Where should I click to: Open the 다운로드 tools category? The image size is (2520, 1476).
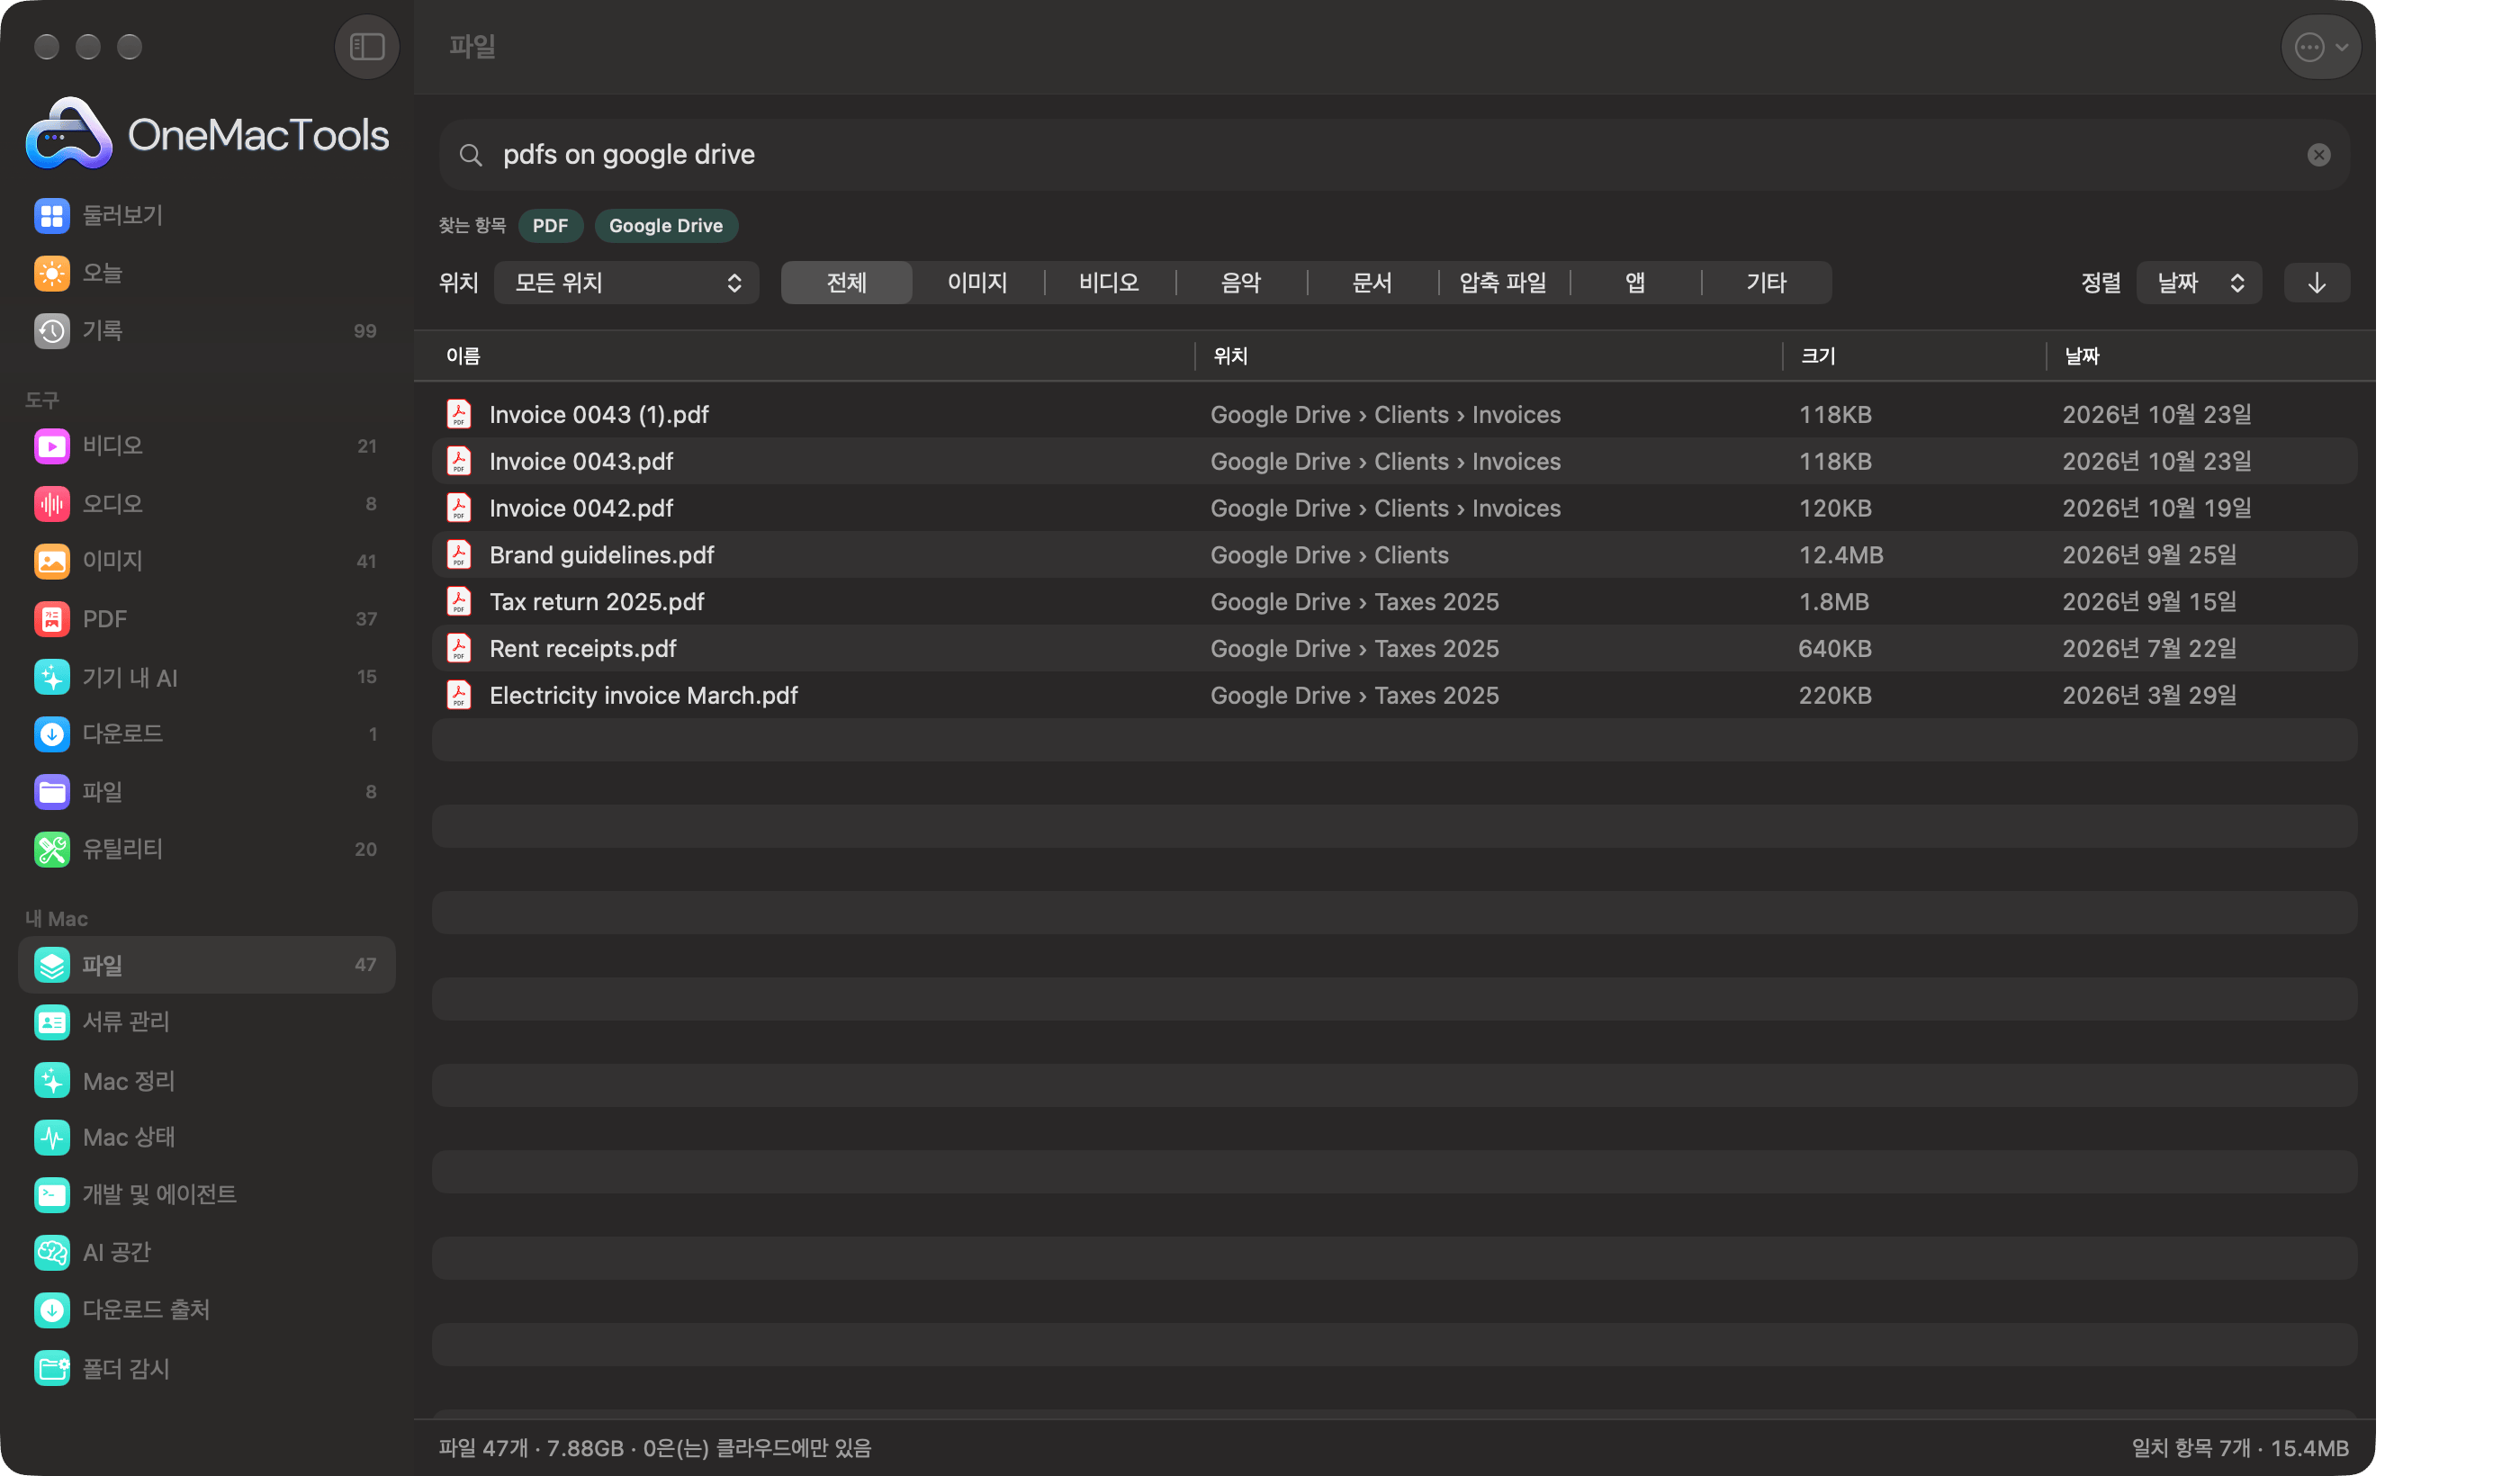point(207,734)
